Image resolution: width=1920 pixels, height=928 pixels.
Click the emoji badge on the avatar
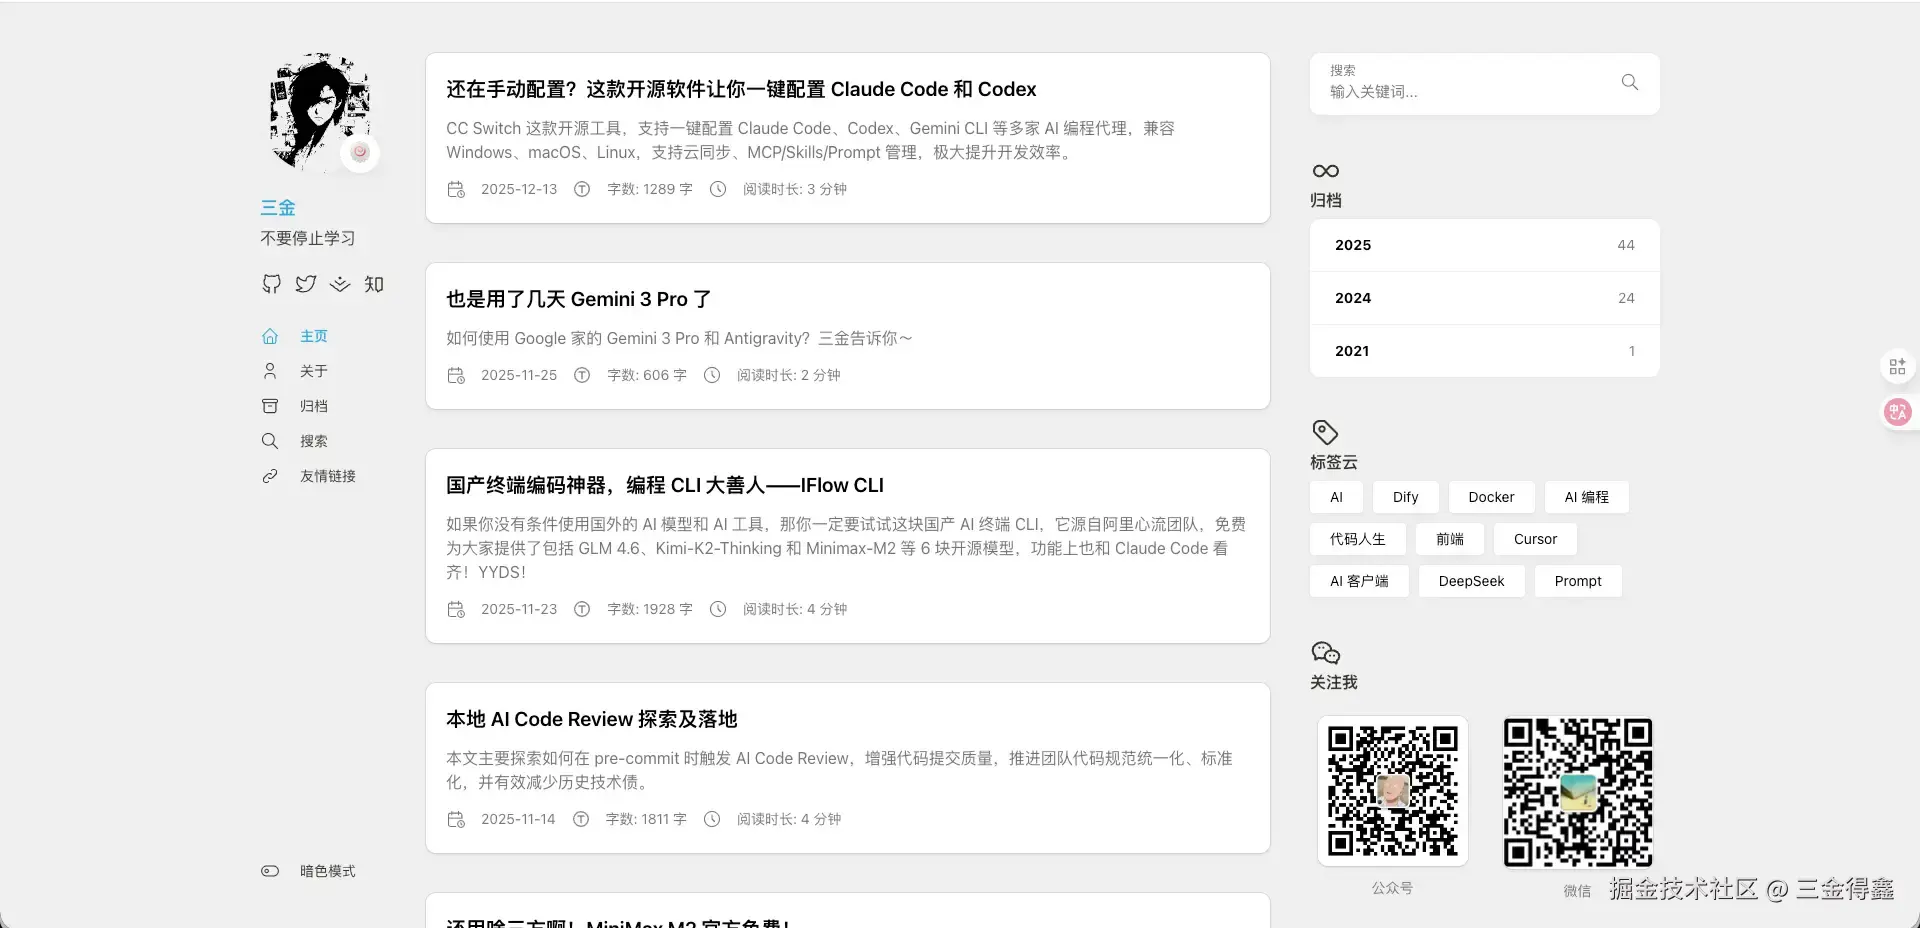(360, 153)
